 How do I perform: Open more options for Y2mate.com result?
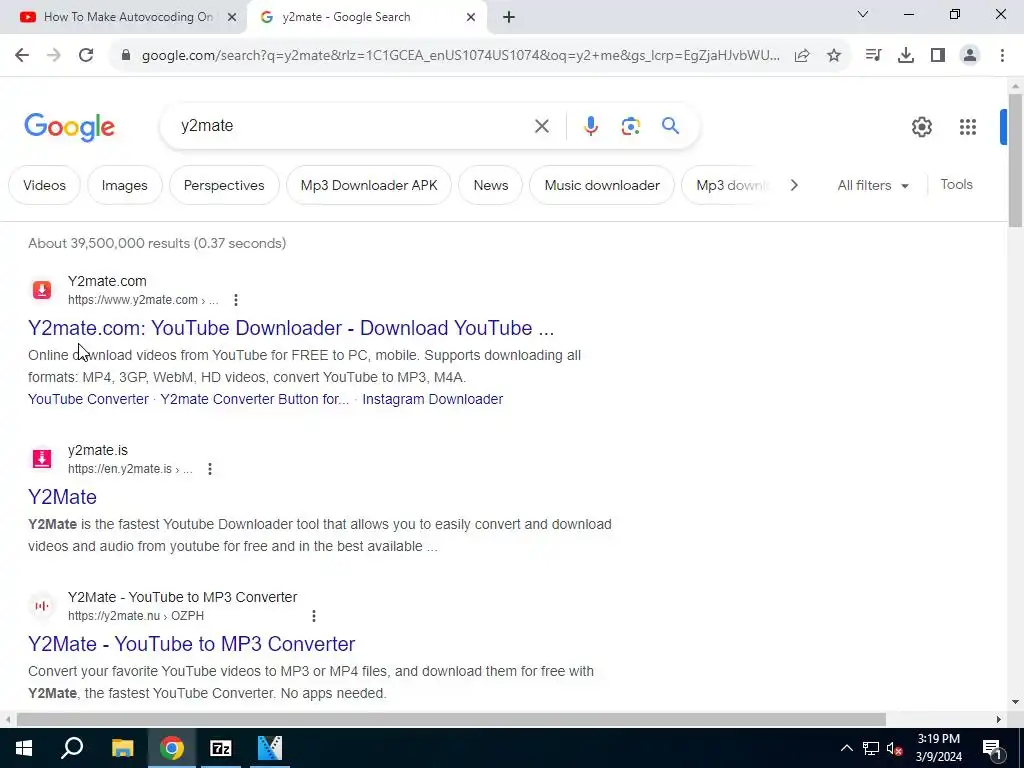pyautogui.click(x=236, y=300)
